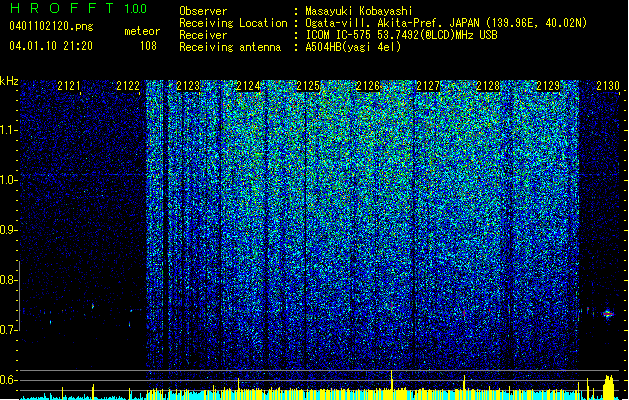The height and width of the screenshot is (400, 629).
Task: Click the 2127 time marker
Action: (428, 86)
